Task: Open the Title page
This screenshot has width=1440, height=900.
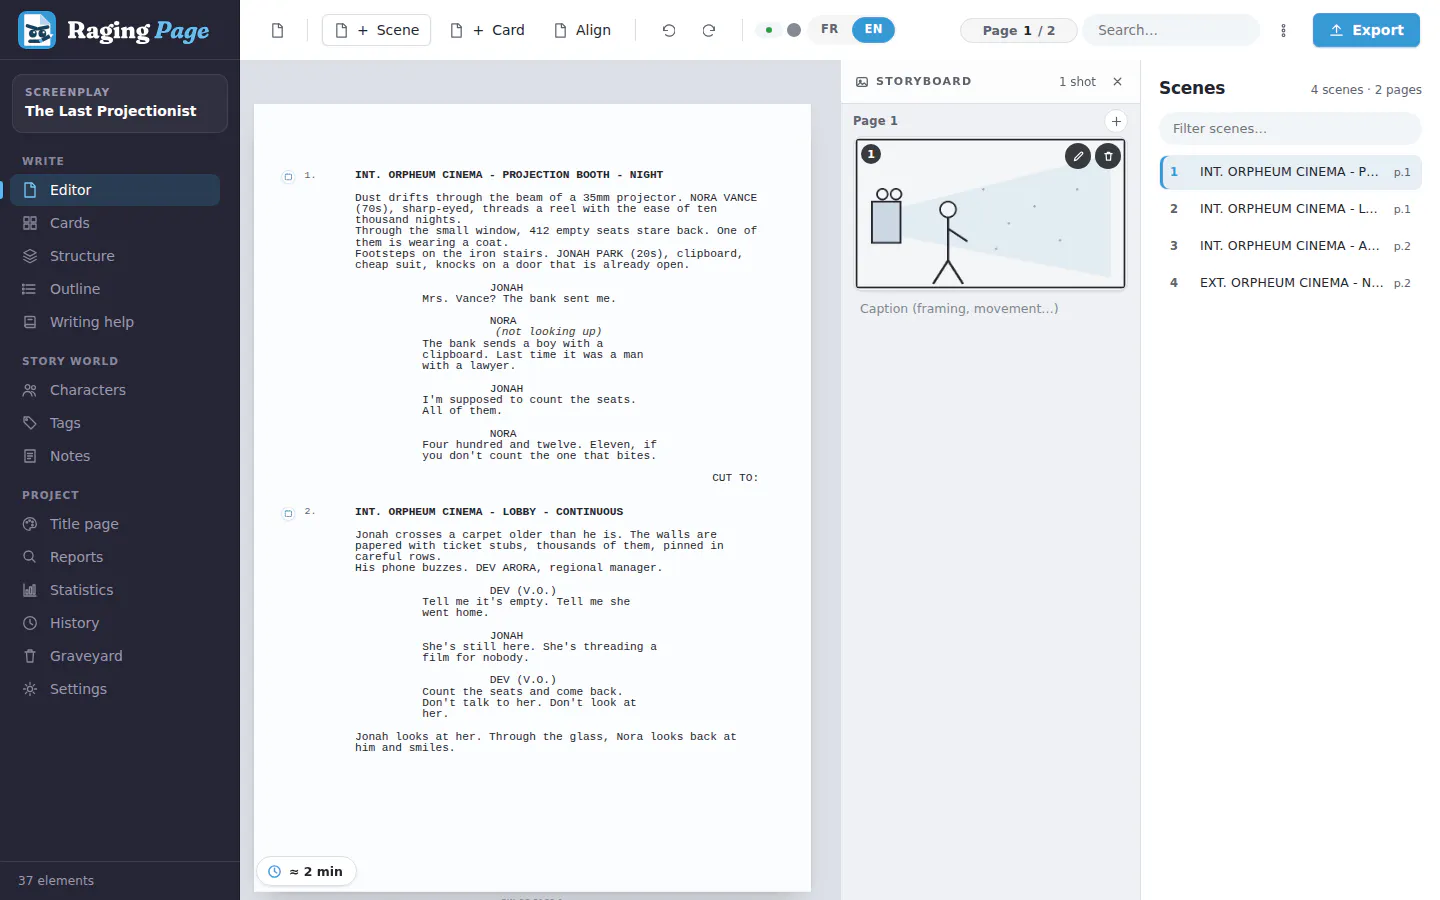Action: [x=115, y=524]
